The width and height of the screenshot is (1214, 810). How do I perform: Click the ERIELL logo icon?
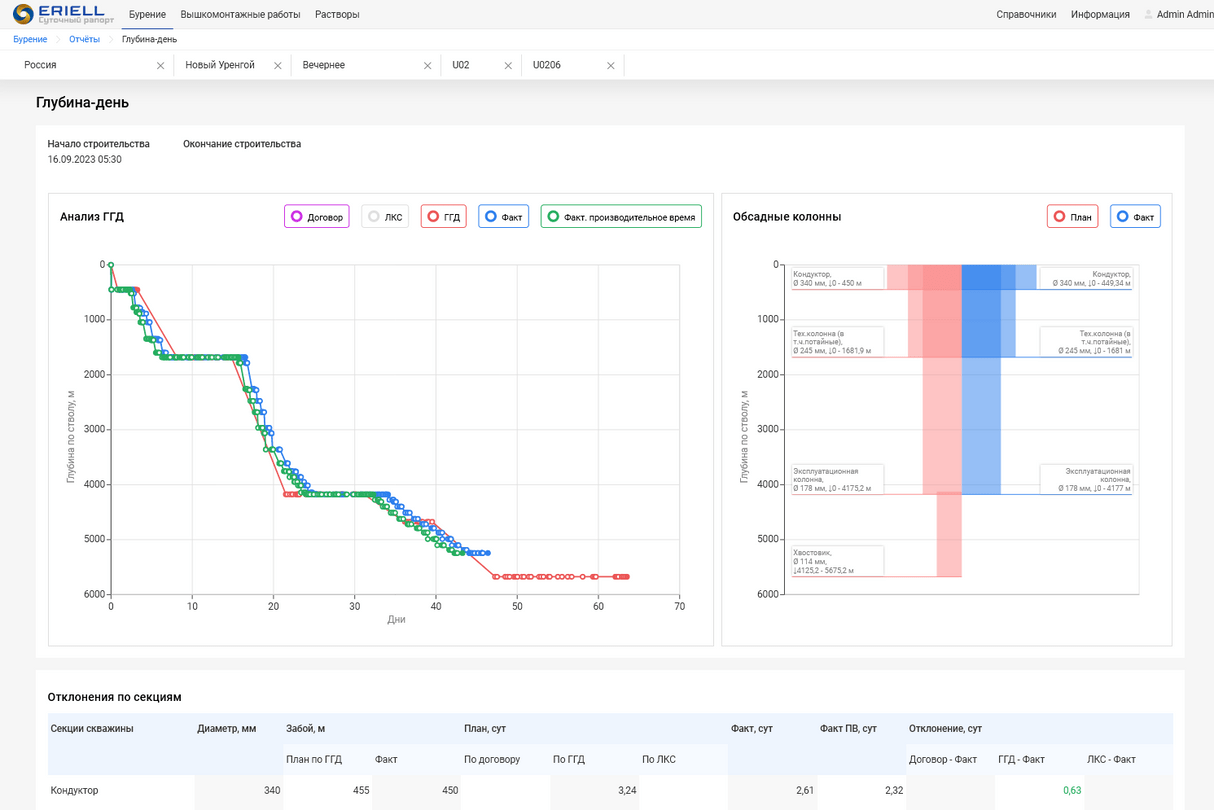[23, 14]
